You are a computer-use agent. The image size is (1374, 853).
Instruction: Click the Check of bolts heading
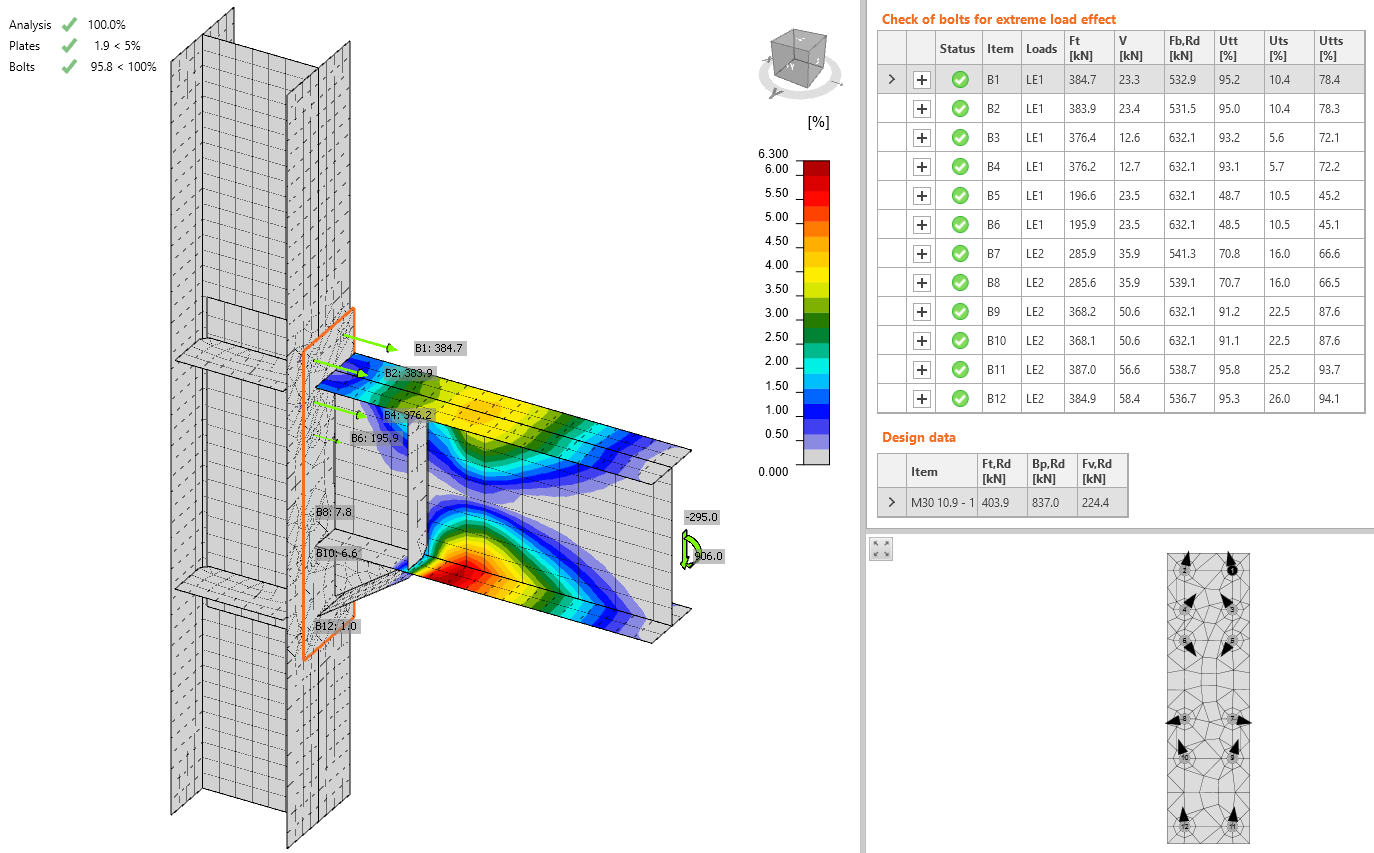[1000, 18]
